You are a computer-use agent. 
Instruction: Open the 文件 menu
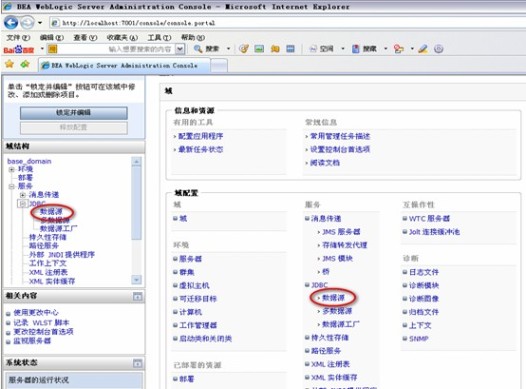coord(18,38)
